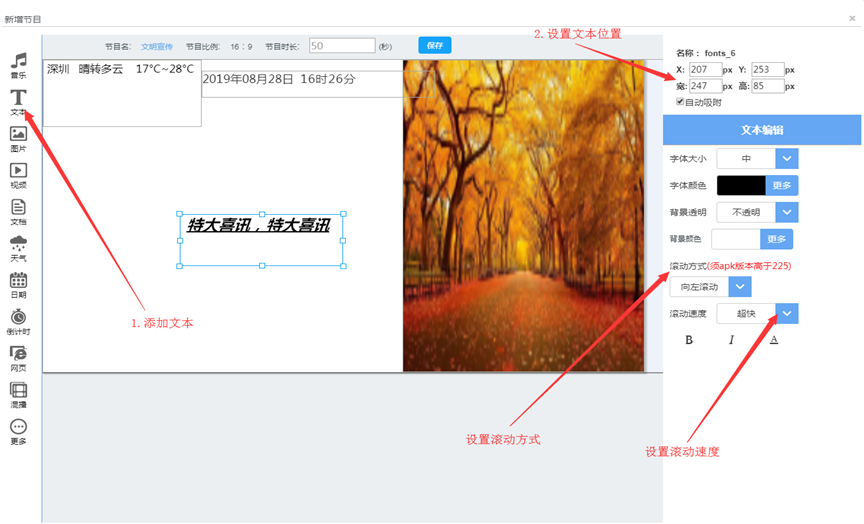This screenshot has width=864, height=524.
Task: Toggle the 自动吸附 auto-snap checkbox
Action: (x=681, y=102)
